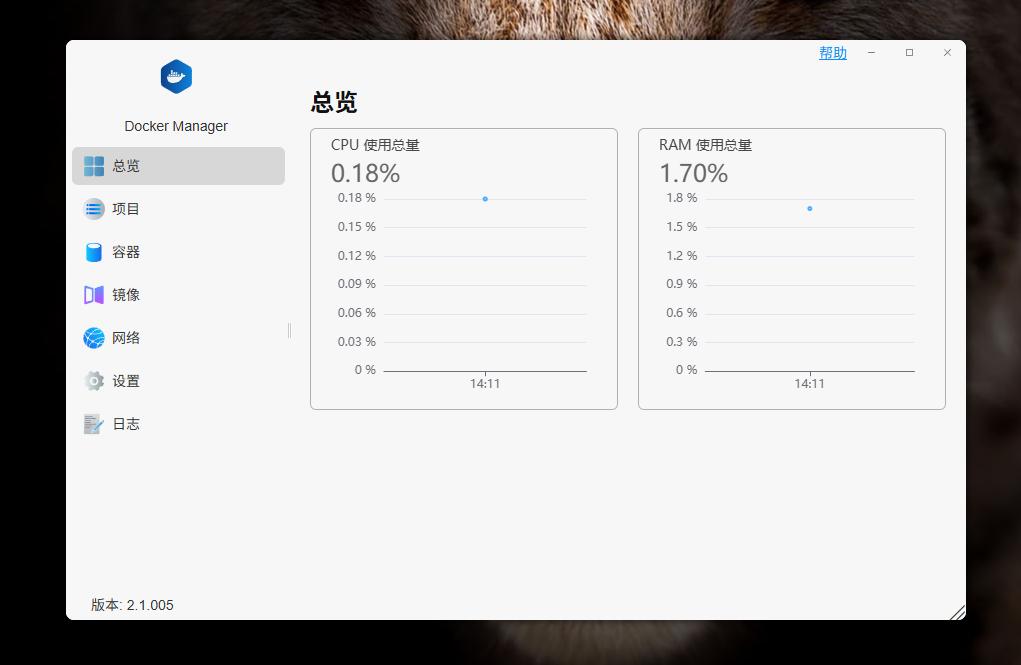This screenshot has height=665, width=1021.
Task: Click the 0.18% CPU usage value
Action: (366, 173)
